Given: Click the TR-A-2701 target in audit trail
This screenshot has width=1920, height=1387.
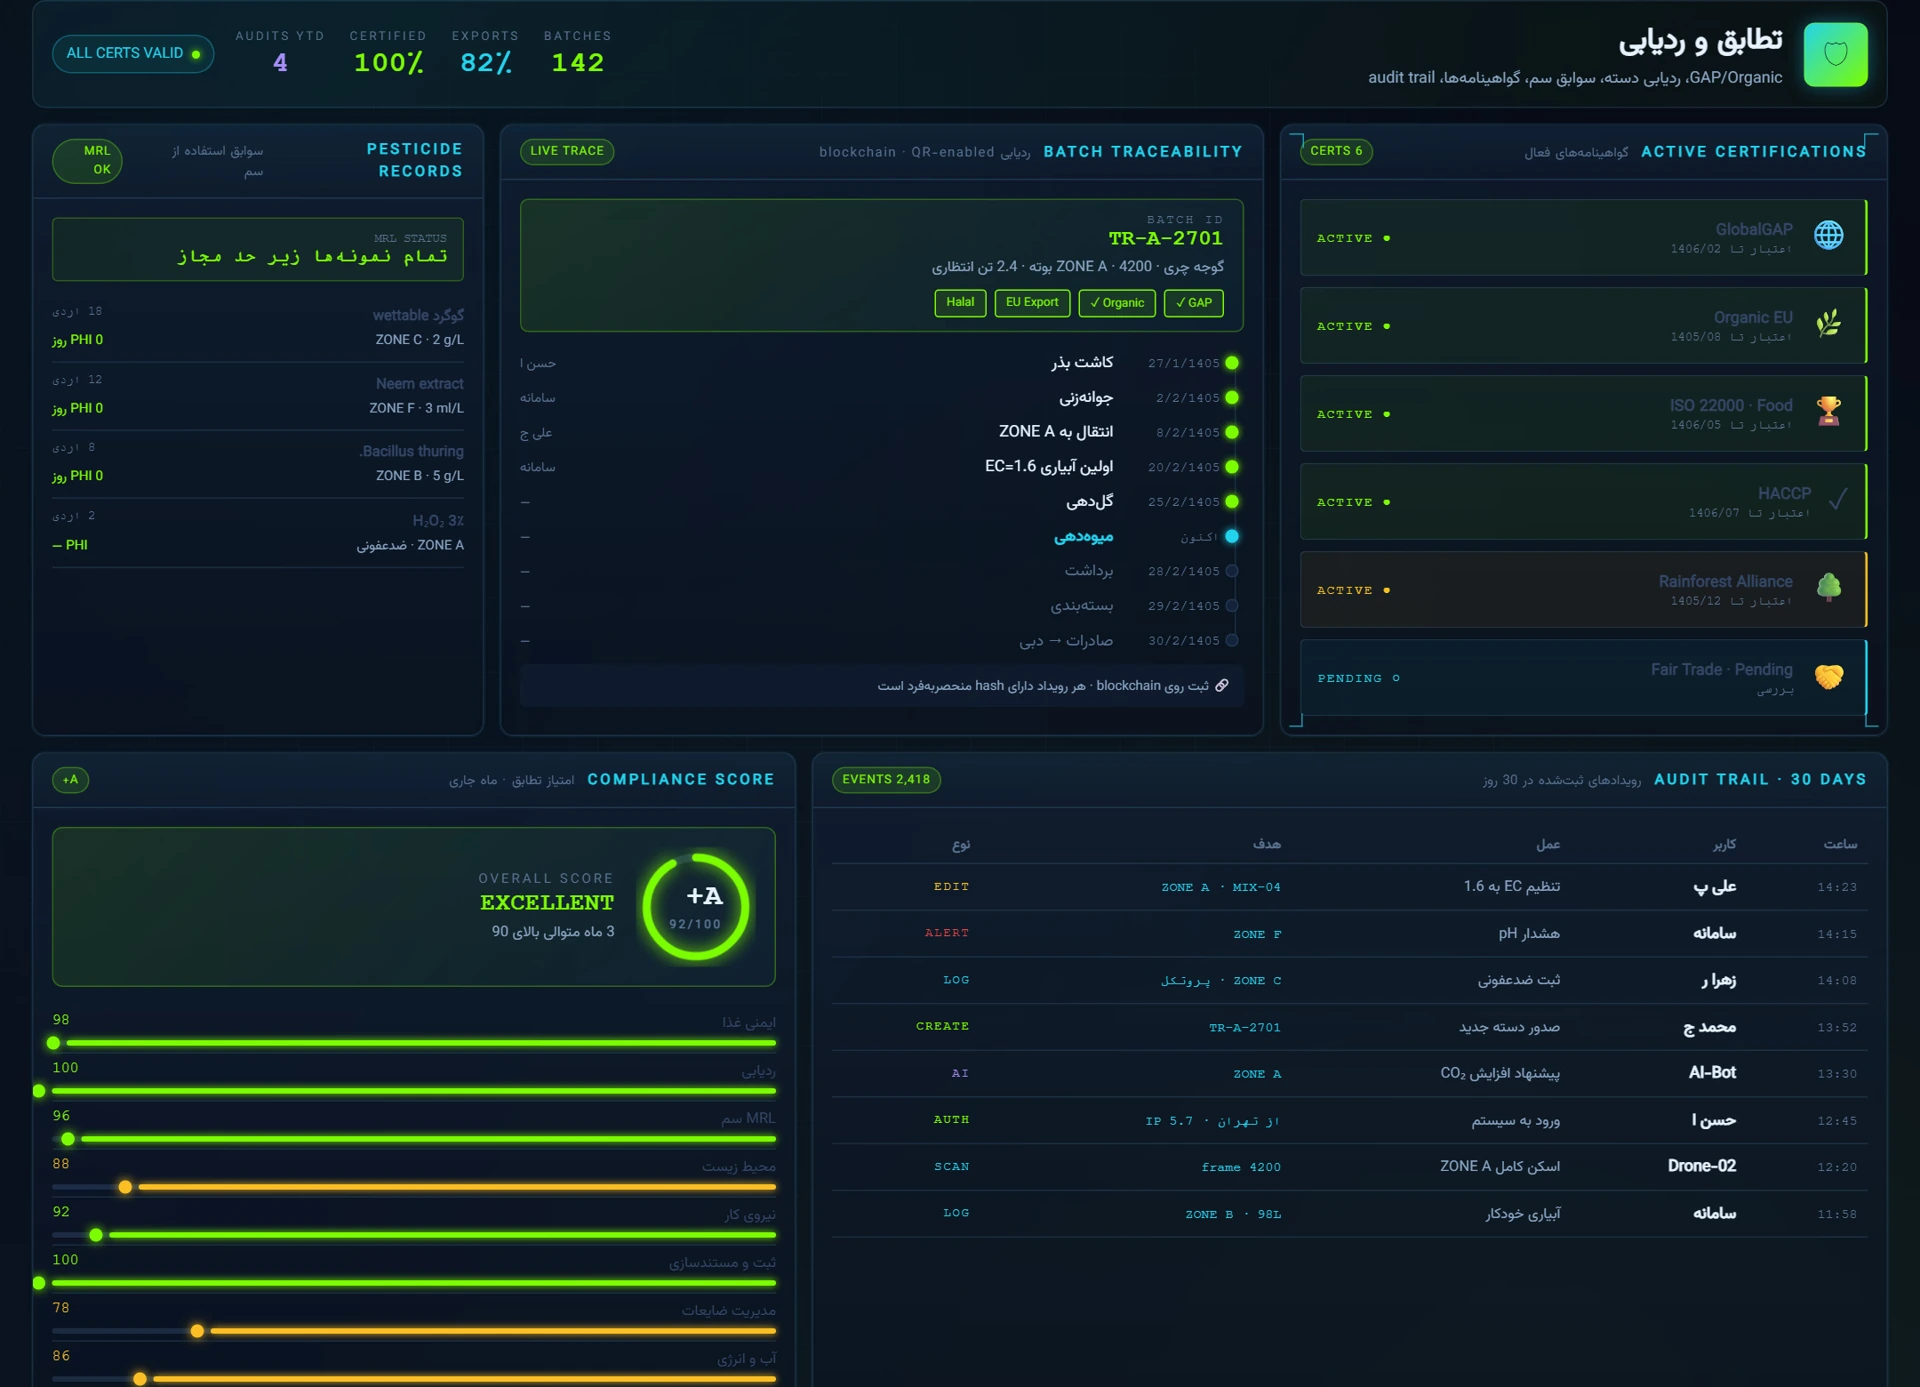Looking at the screenshot, I should pyautogui.click(x=1244, y=1027).
